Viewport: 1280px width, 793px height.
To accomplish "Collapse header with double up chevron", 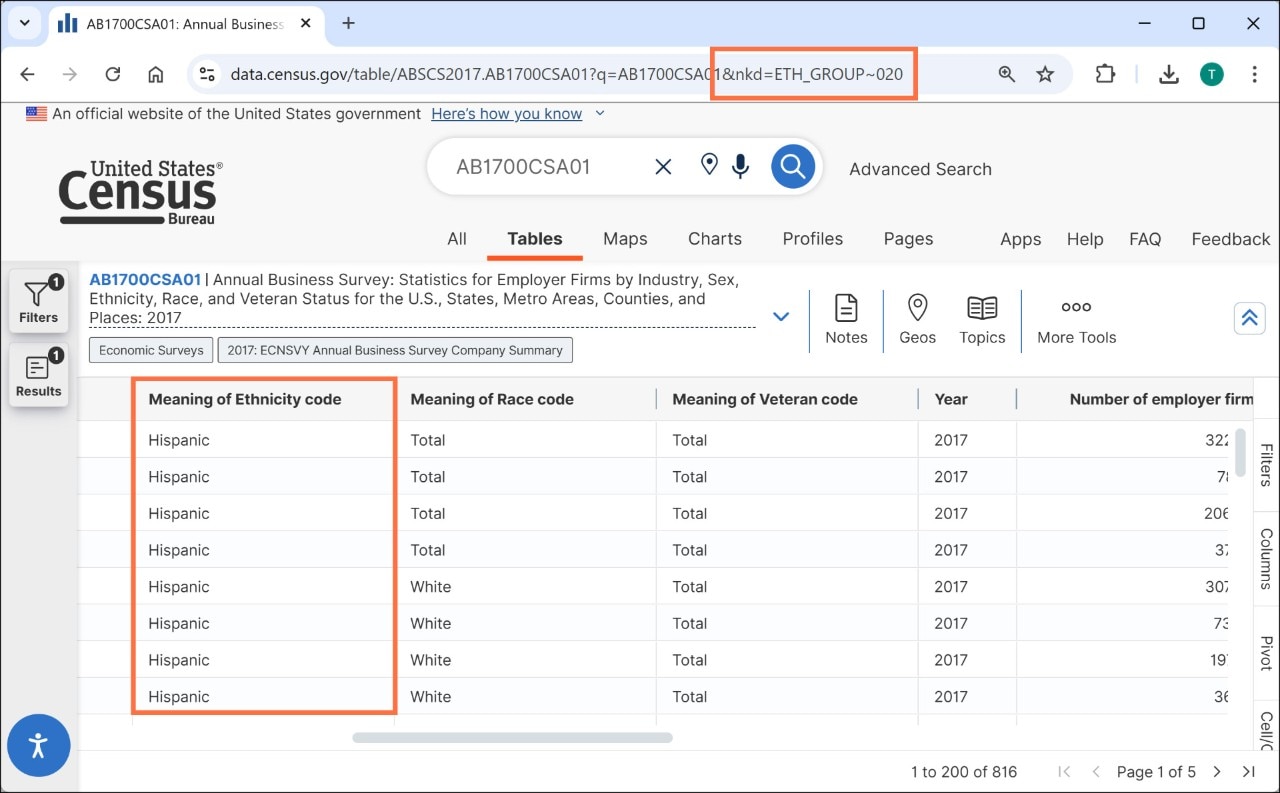I will coord(1249,318).
